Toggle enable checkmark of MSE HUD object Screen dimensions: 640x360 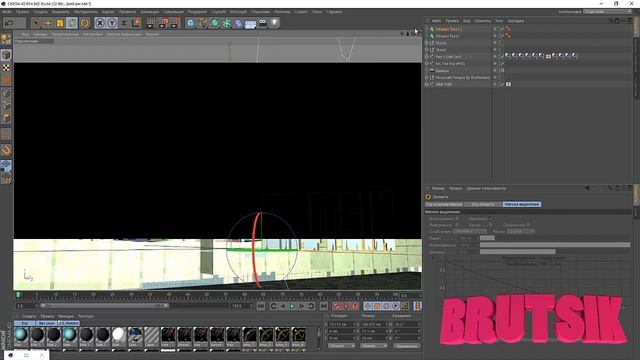(x=502, y=84)
